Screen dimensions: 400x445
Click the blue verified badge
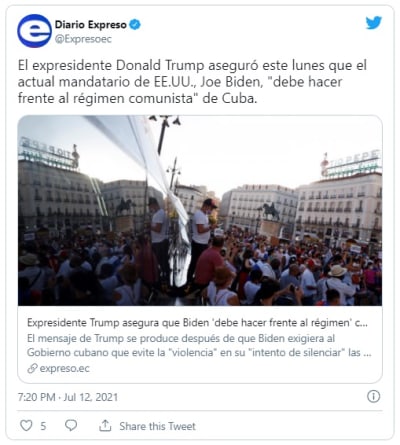point(135,25)
